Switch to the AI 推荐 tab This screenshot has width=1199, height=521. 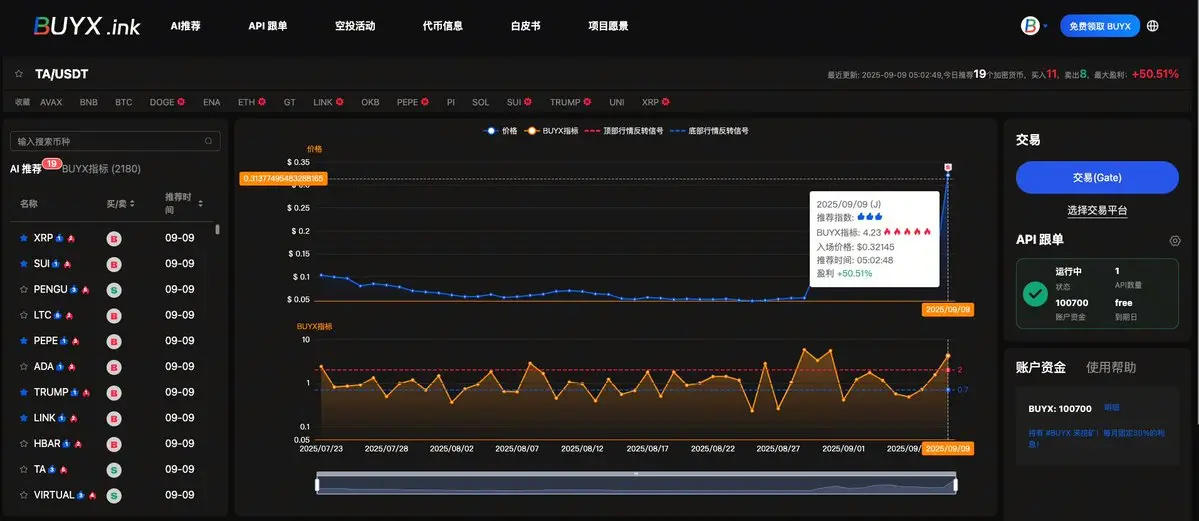[x=26, y=169]
